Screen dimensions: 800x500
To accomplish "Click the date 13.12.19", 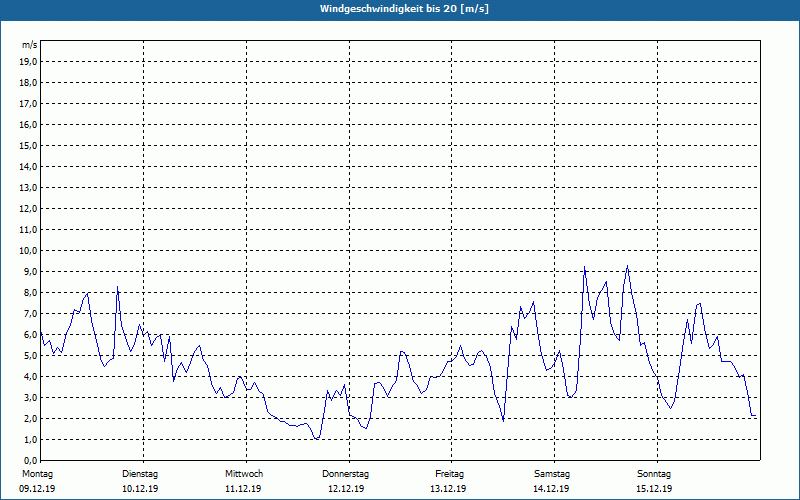I will click(448, 489).
